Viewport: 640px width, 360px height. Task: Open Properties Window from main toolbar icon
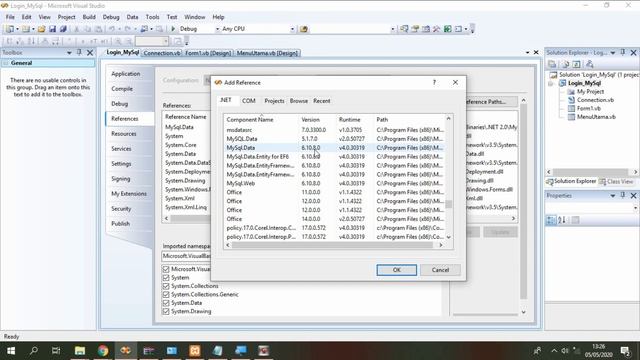(x=415, y=29)
